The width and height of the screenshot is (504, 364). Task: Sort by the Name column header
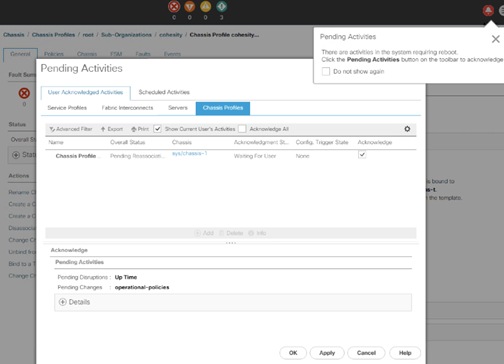coord(56,142)
